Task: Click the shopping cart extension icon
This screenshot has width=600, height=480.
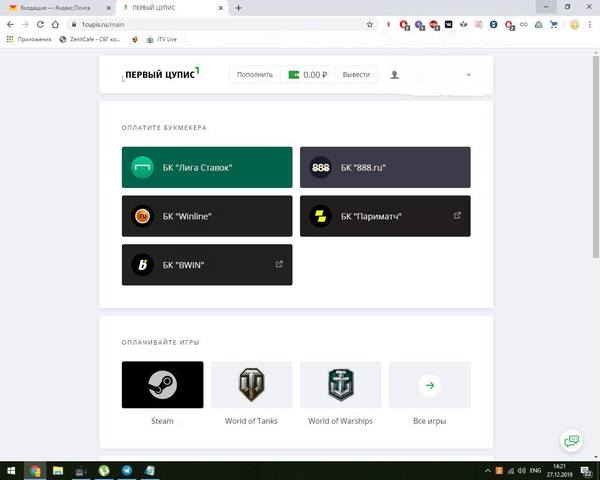Action: [553, 24]
